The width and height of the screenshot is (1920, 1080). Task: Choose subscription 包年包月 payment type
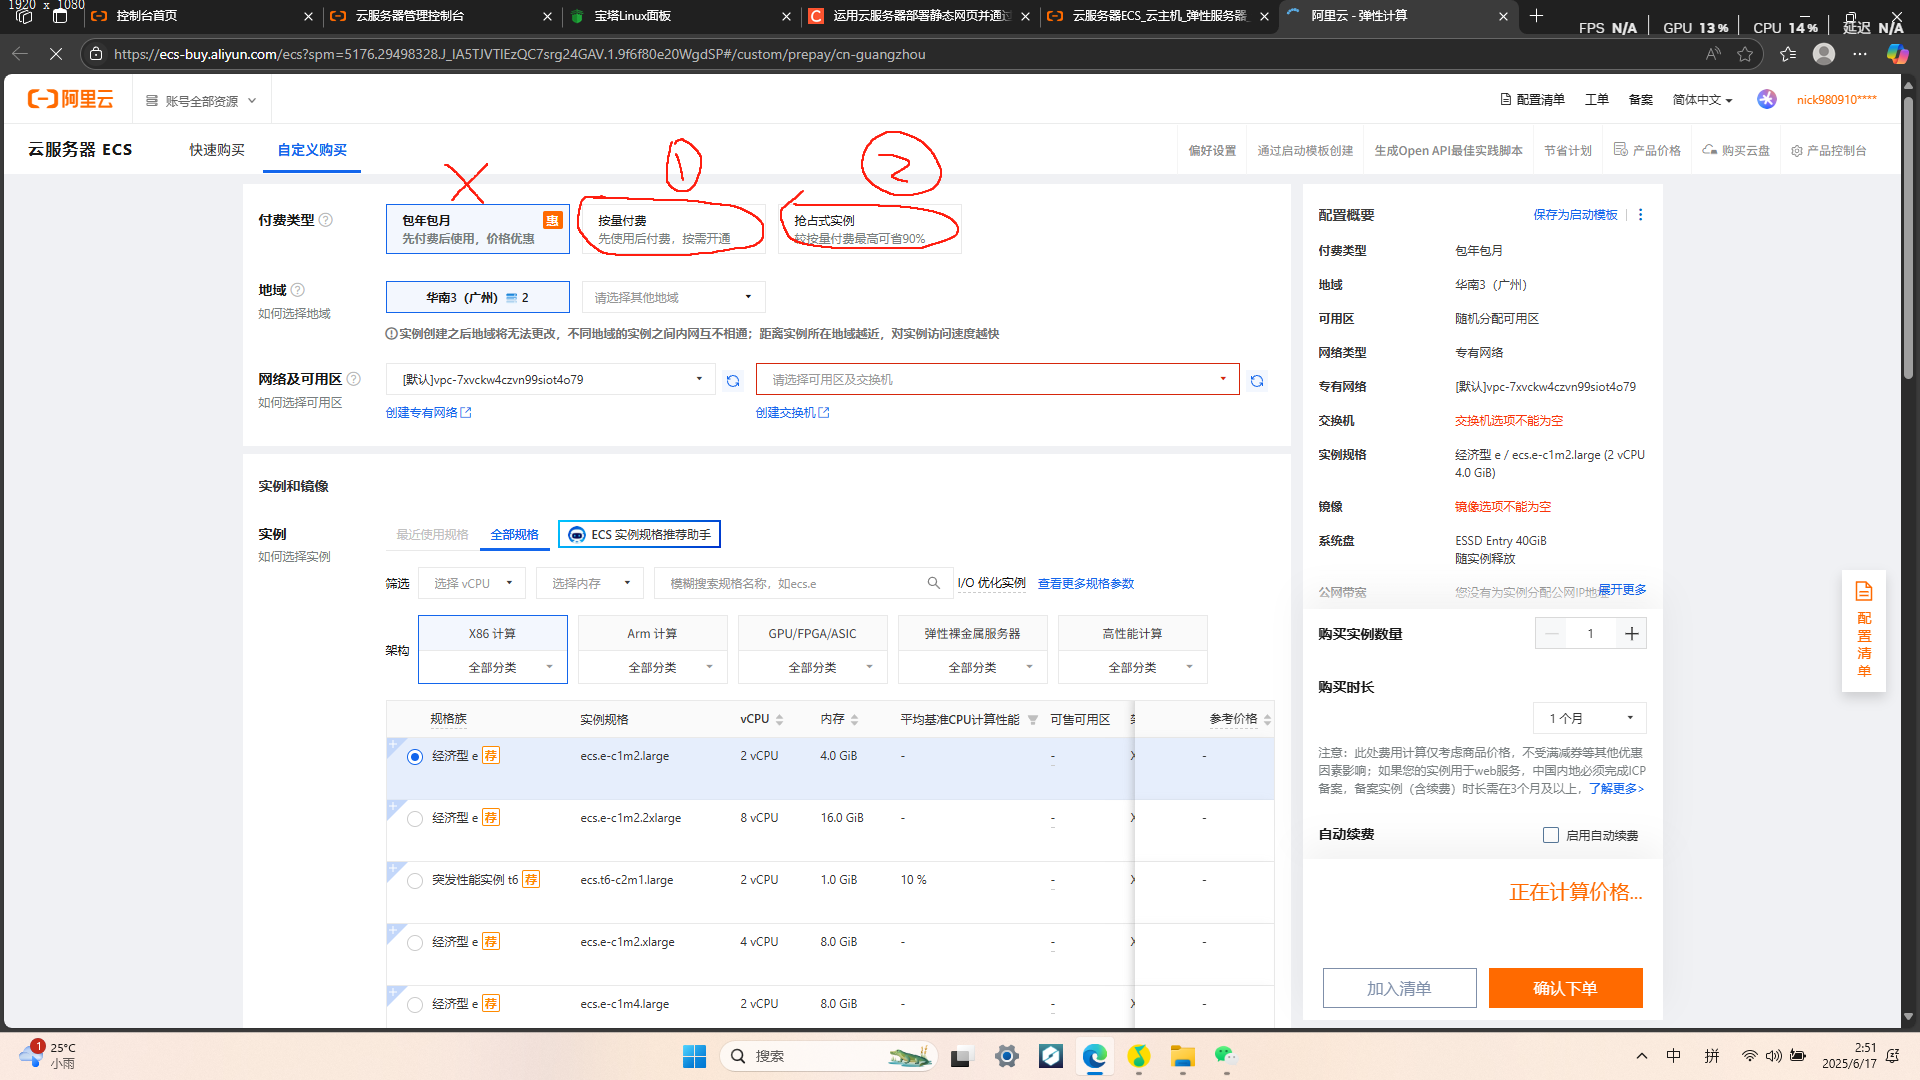(478, 229)
